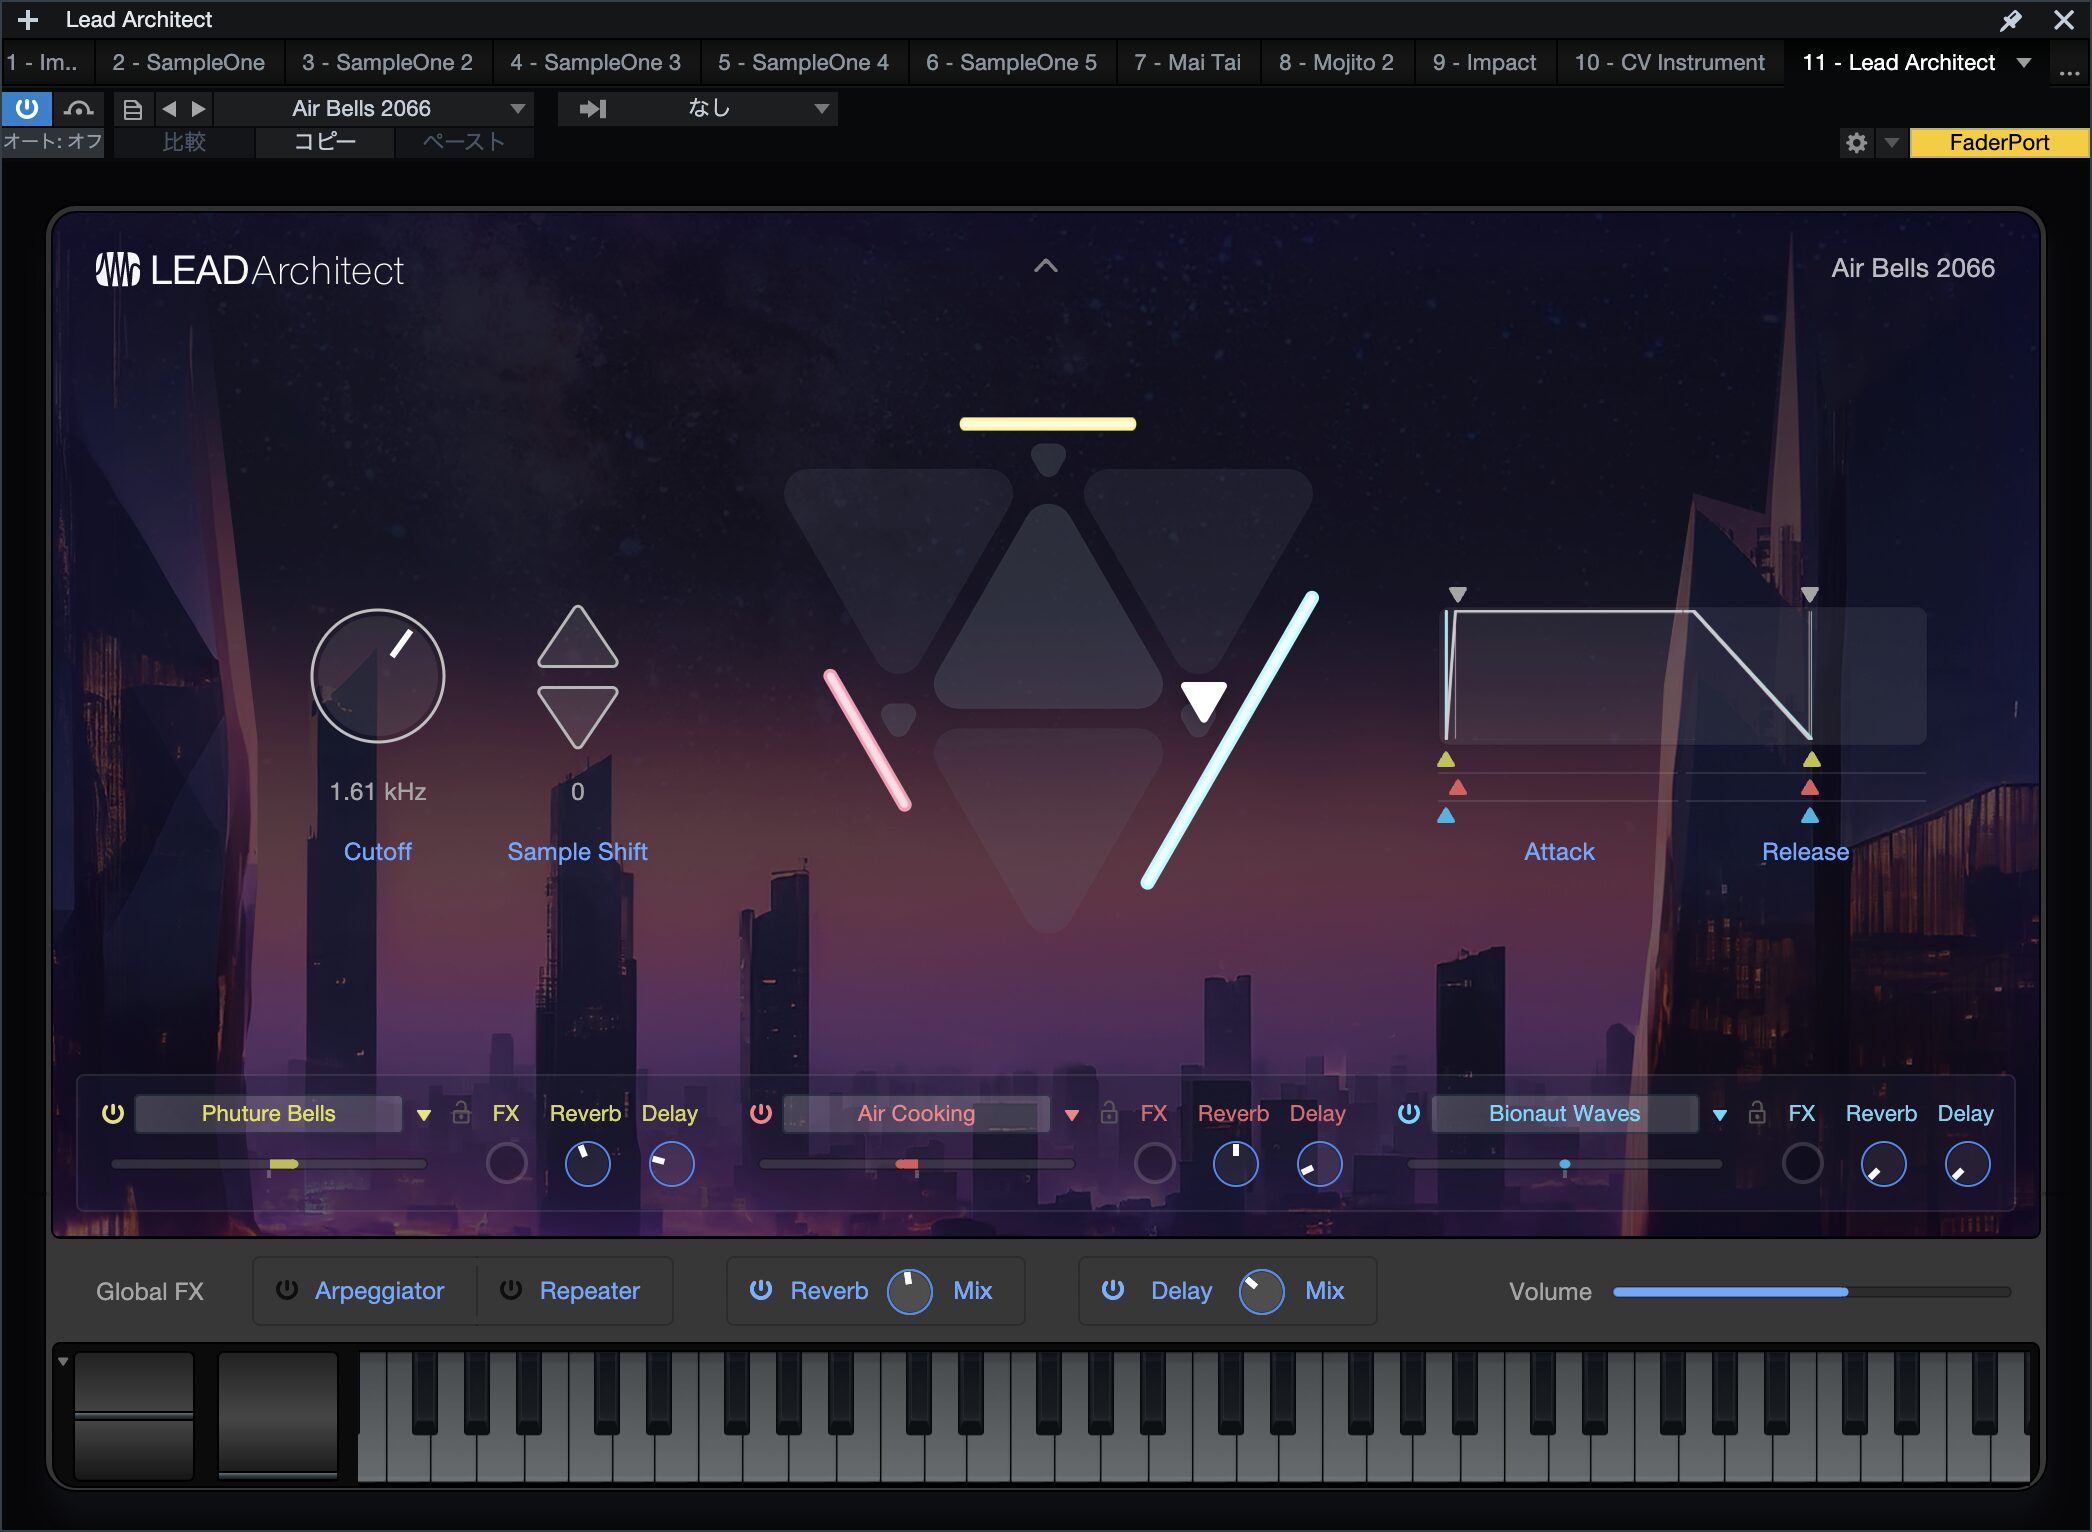This screenshot has width=2092, height=1532.
Task: Toggle the Global FX Reverb power
Action: pyautogui.click(x=761, y=1290)
